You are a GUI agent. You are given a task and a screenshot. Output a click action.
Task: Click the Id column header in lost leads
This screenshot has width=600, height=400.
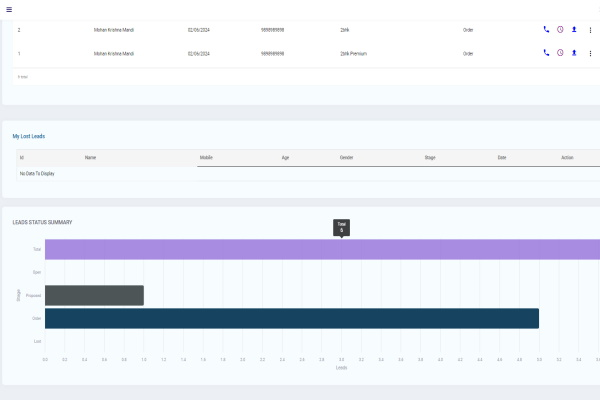21,158
